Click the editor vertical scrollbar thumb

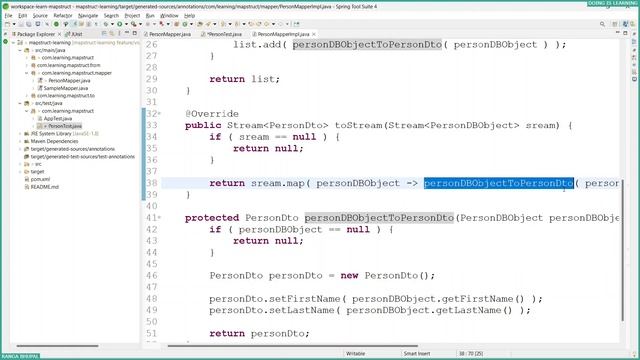(622, 250)
